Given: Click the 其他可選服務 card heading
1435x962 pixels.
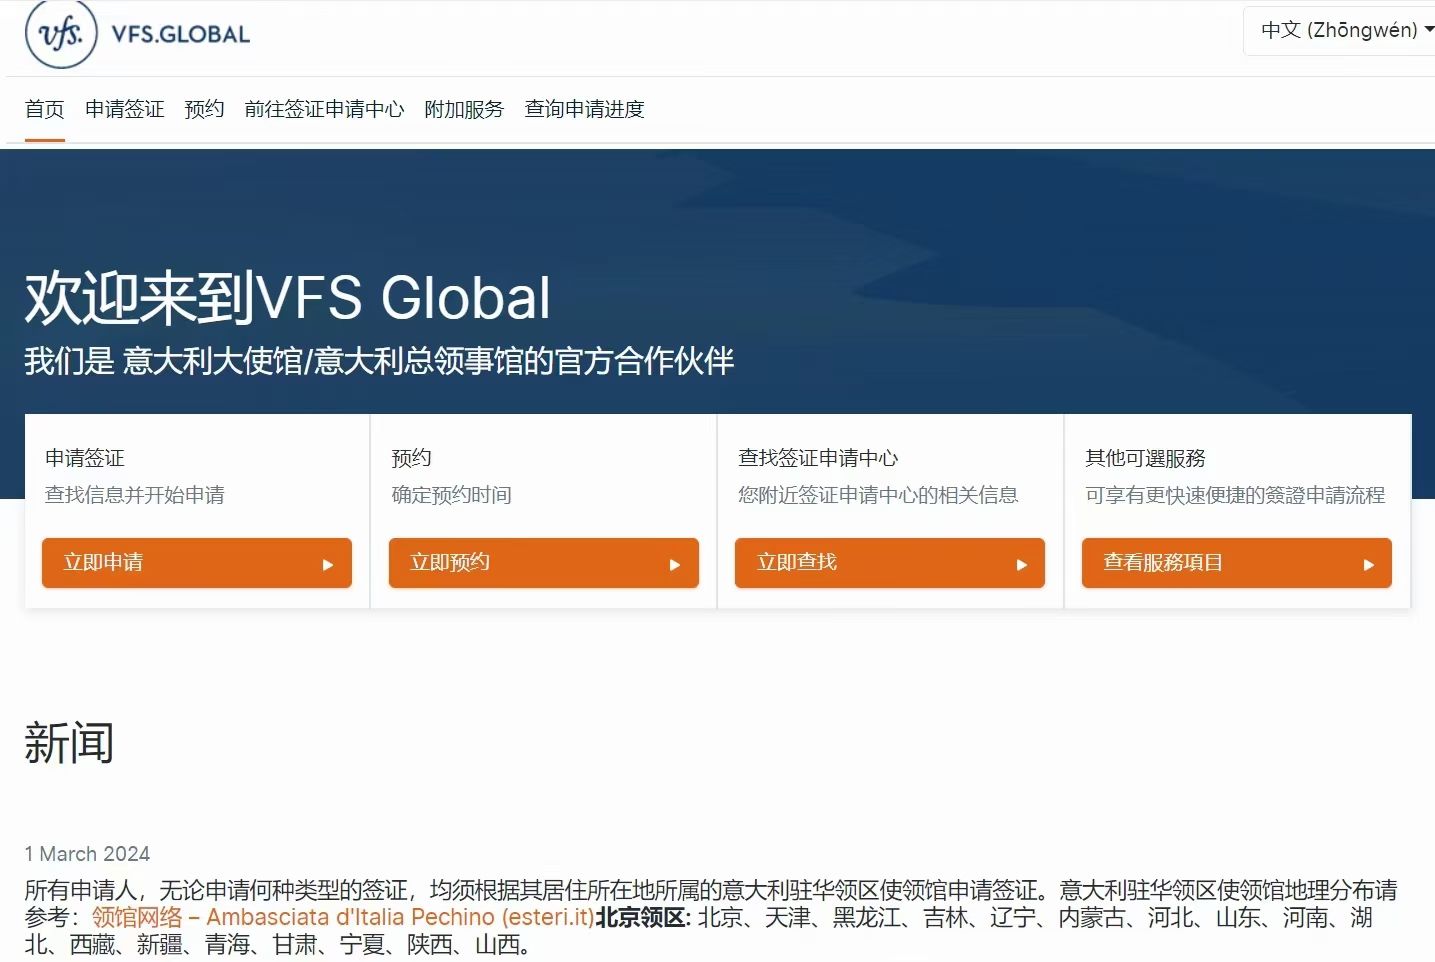Looking at the screenshot, I should coord(1145,458).
